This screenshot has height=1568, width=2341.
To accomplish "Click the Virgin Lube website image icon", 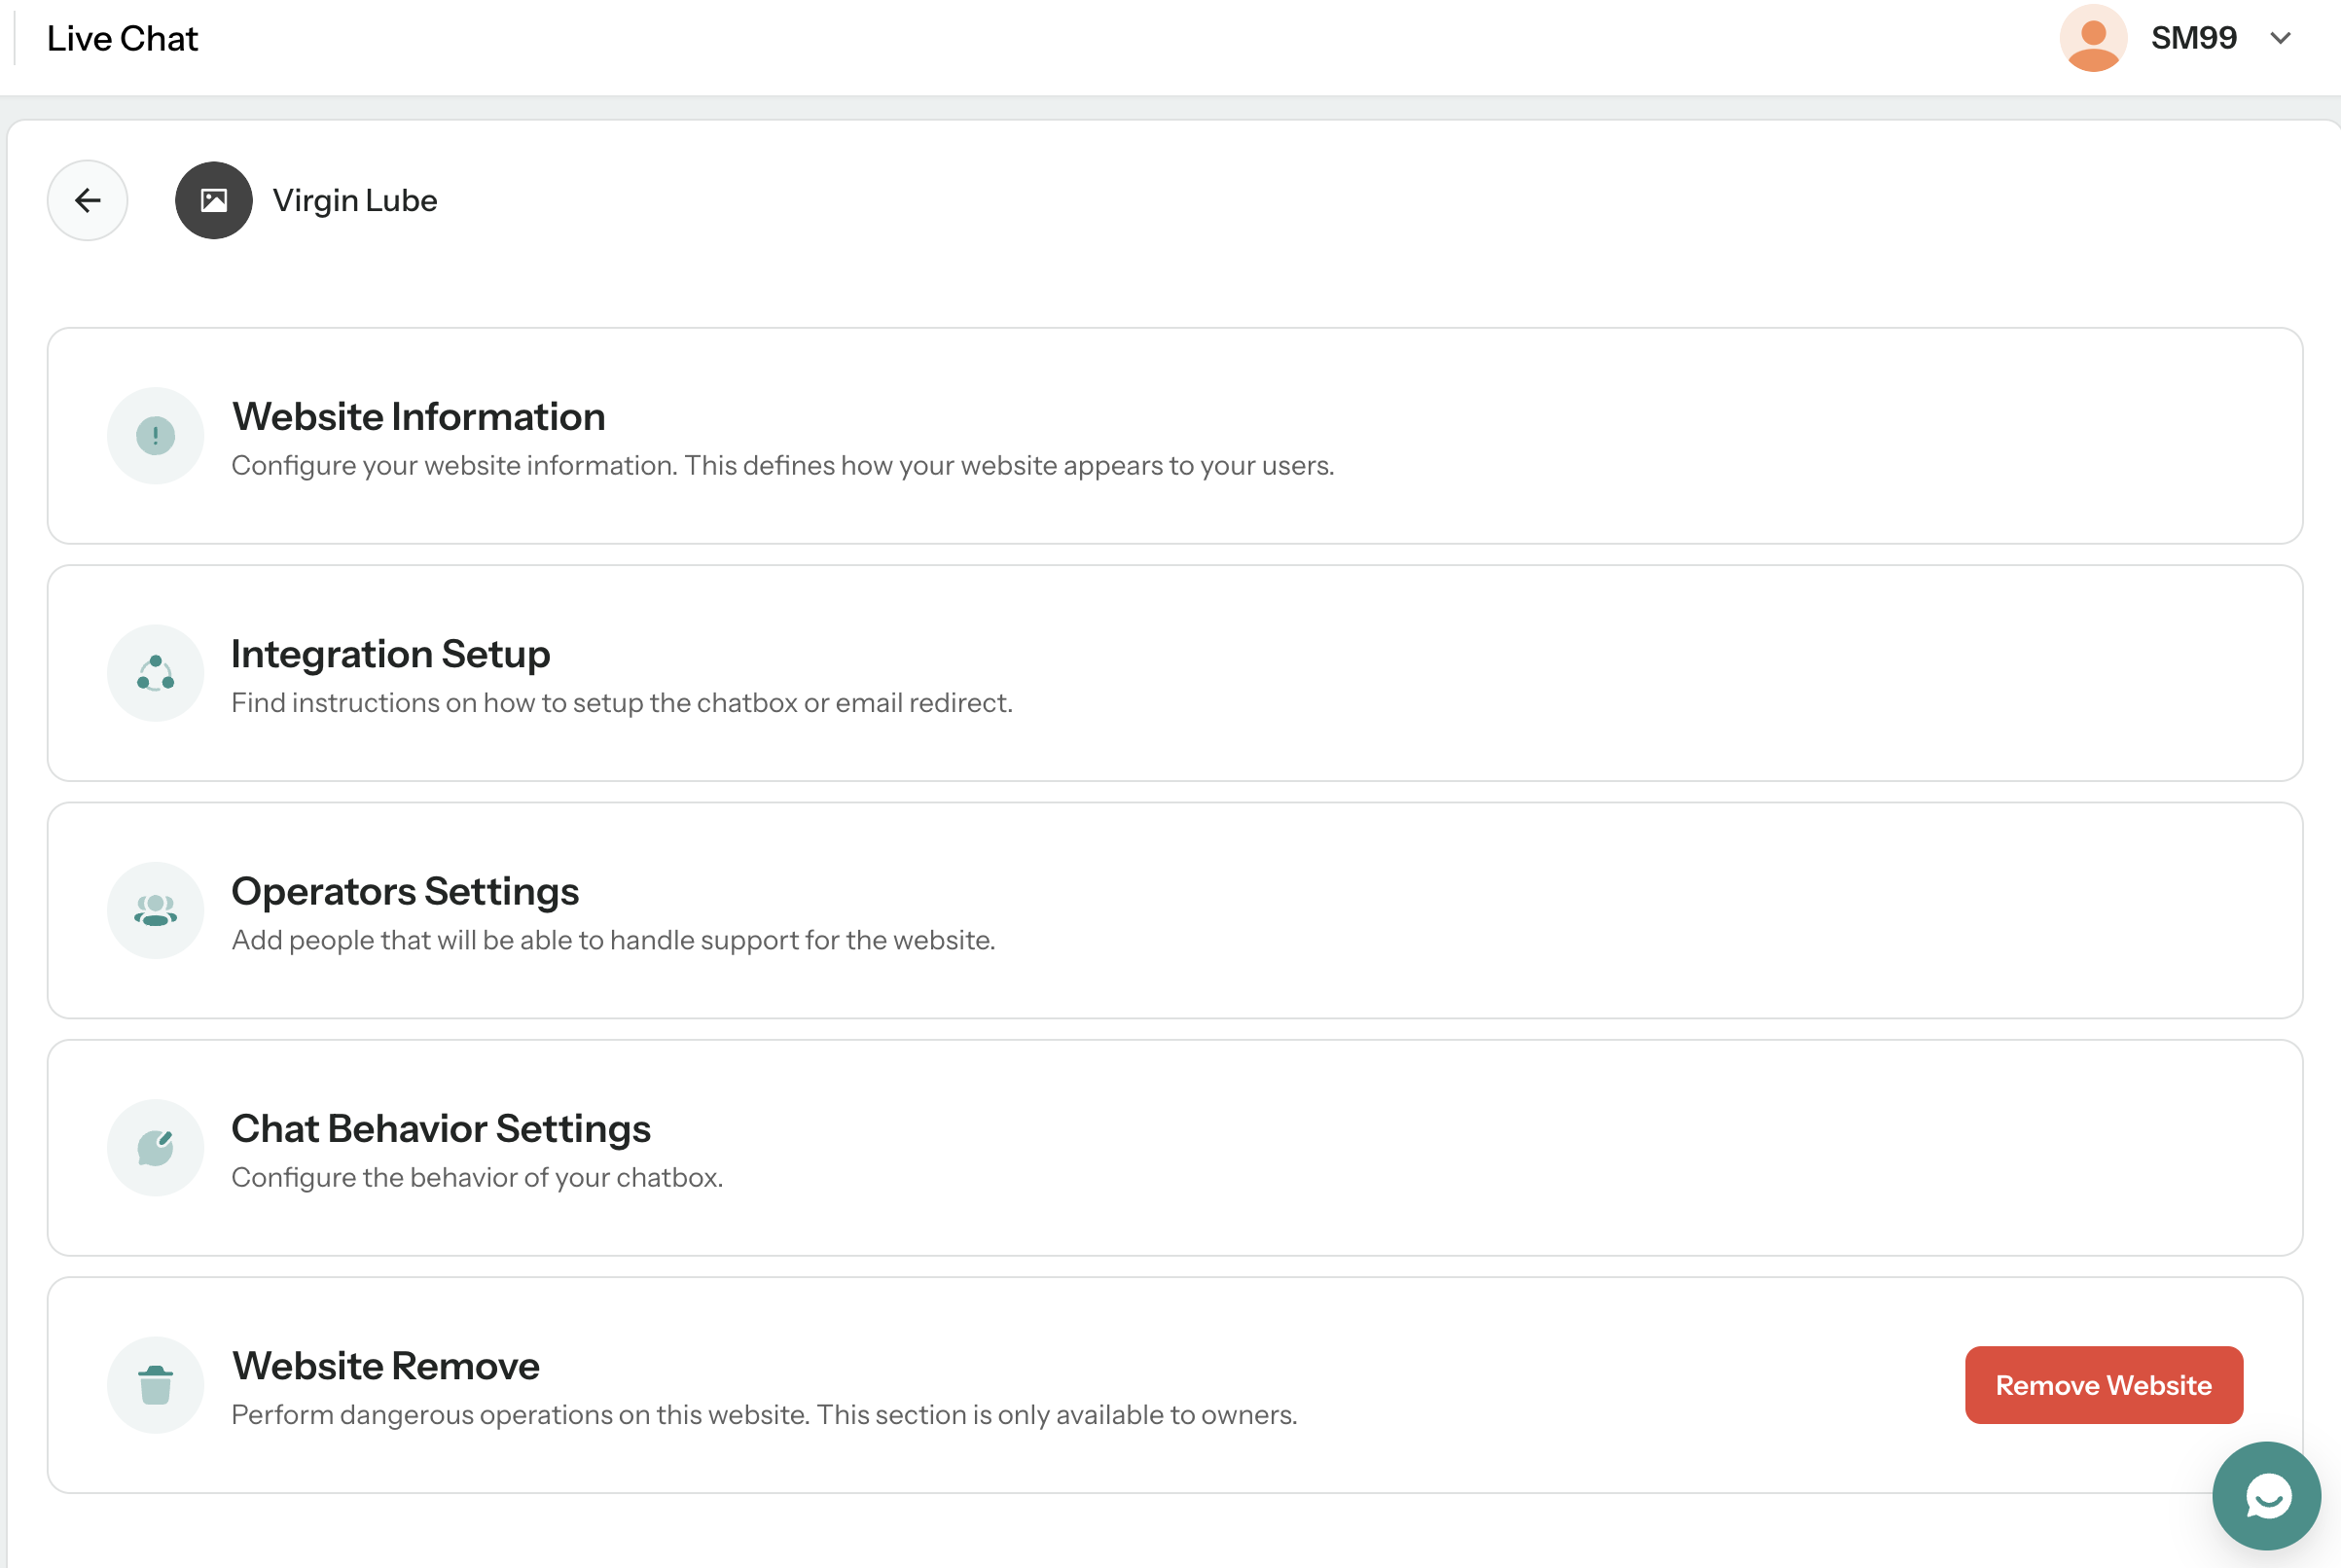I will tap(214, 200).
